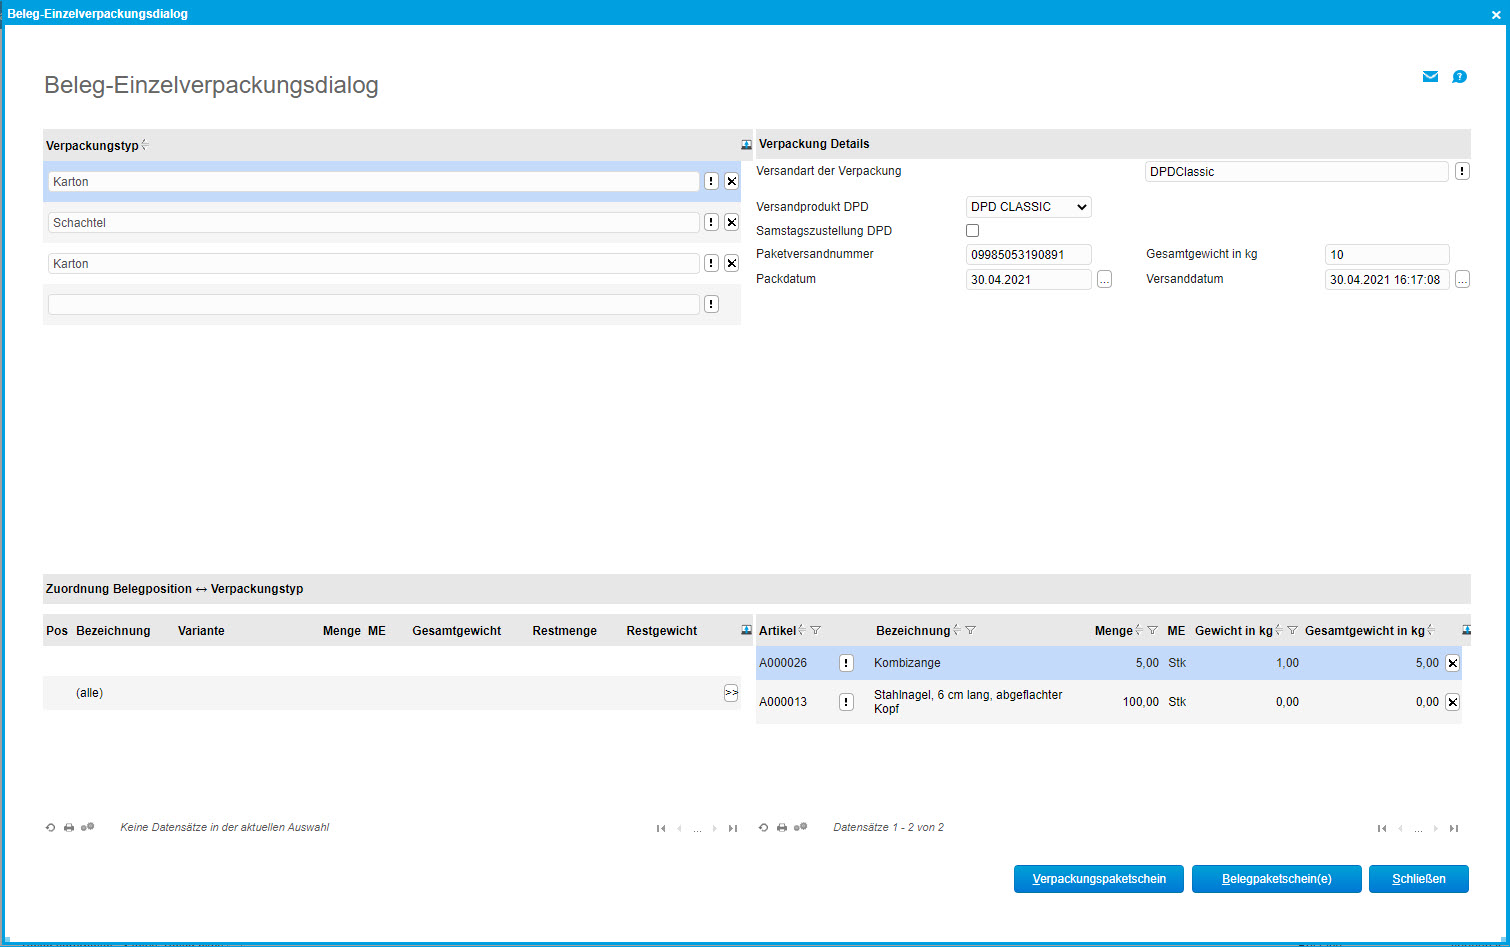Screen dimensions: 1510x947
Task: Go to first page in left table pager
Action: 661,828
